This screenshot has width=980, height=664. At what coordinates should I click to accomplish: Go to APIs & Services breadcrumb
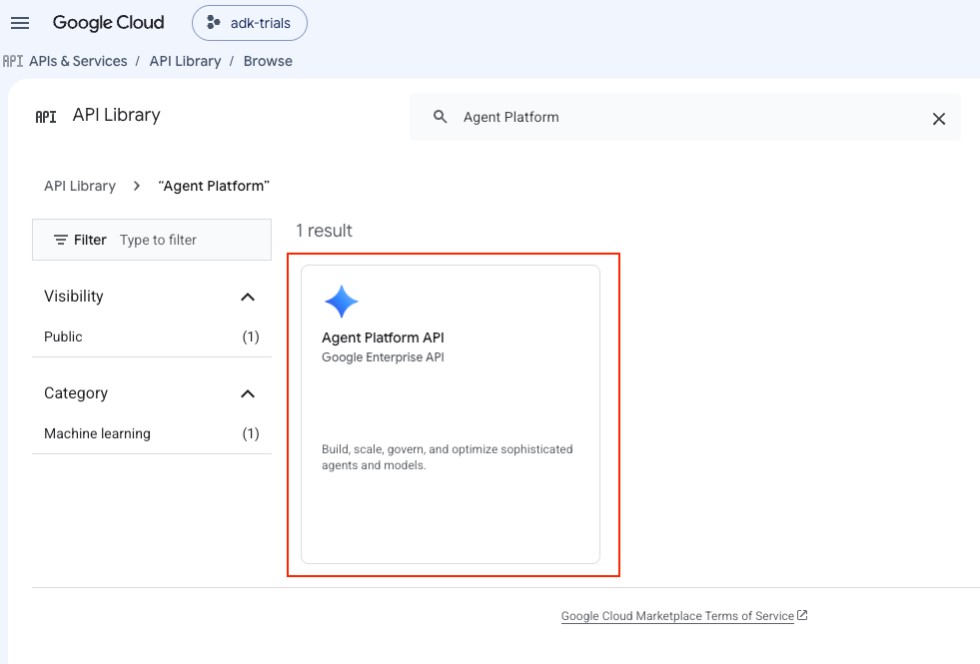(78, 61)
